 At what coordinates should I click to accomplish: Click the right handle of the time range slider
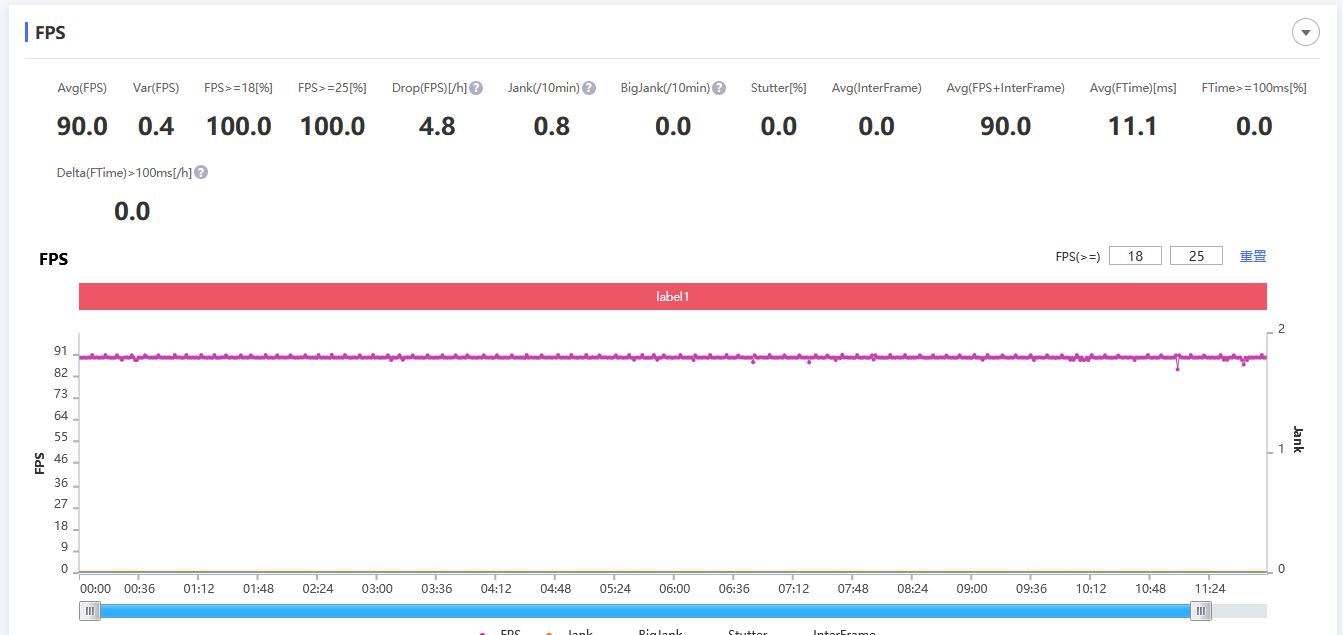1201,611
